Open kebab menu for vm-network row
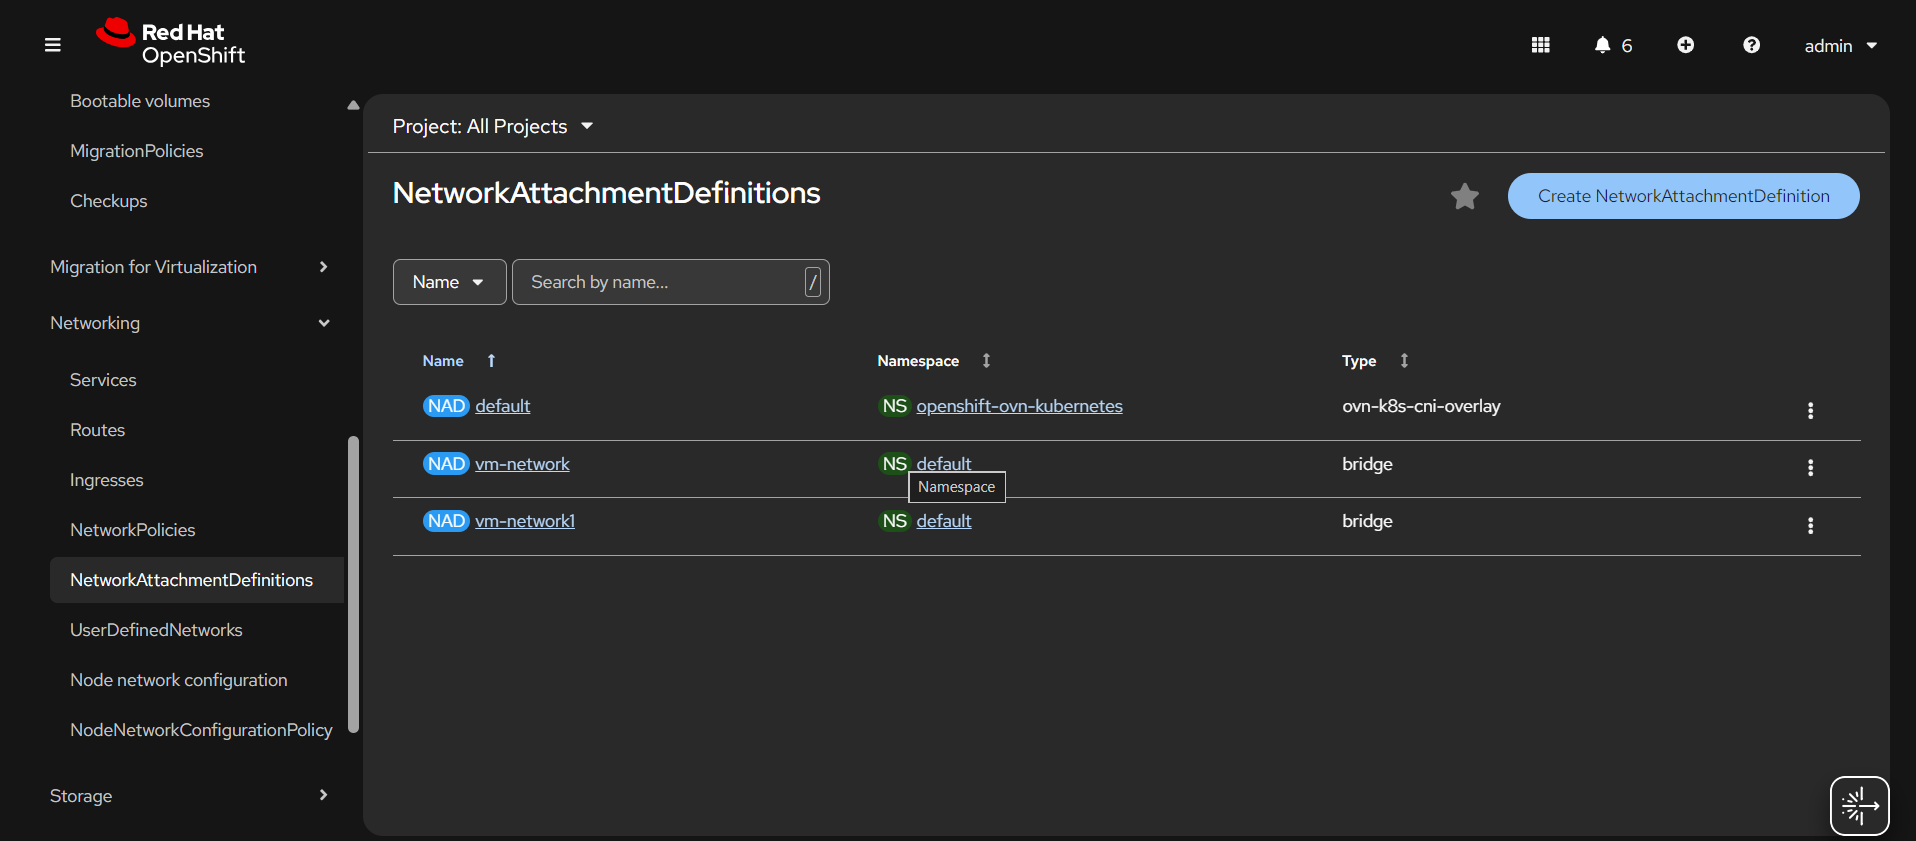The height and width of the screenshot is (841, 1916). (x=1810, y=468)
